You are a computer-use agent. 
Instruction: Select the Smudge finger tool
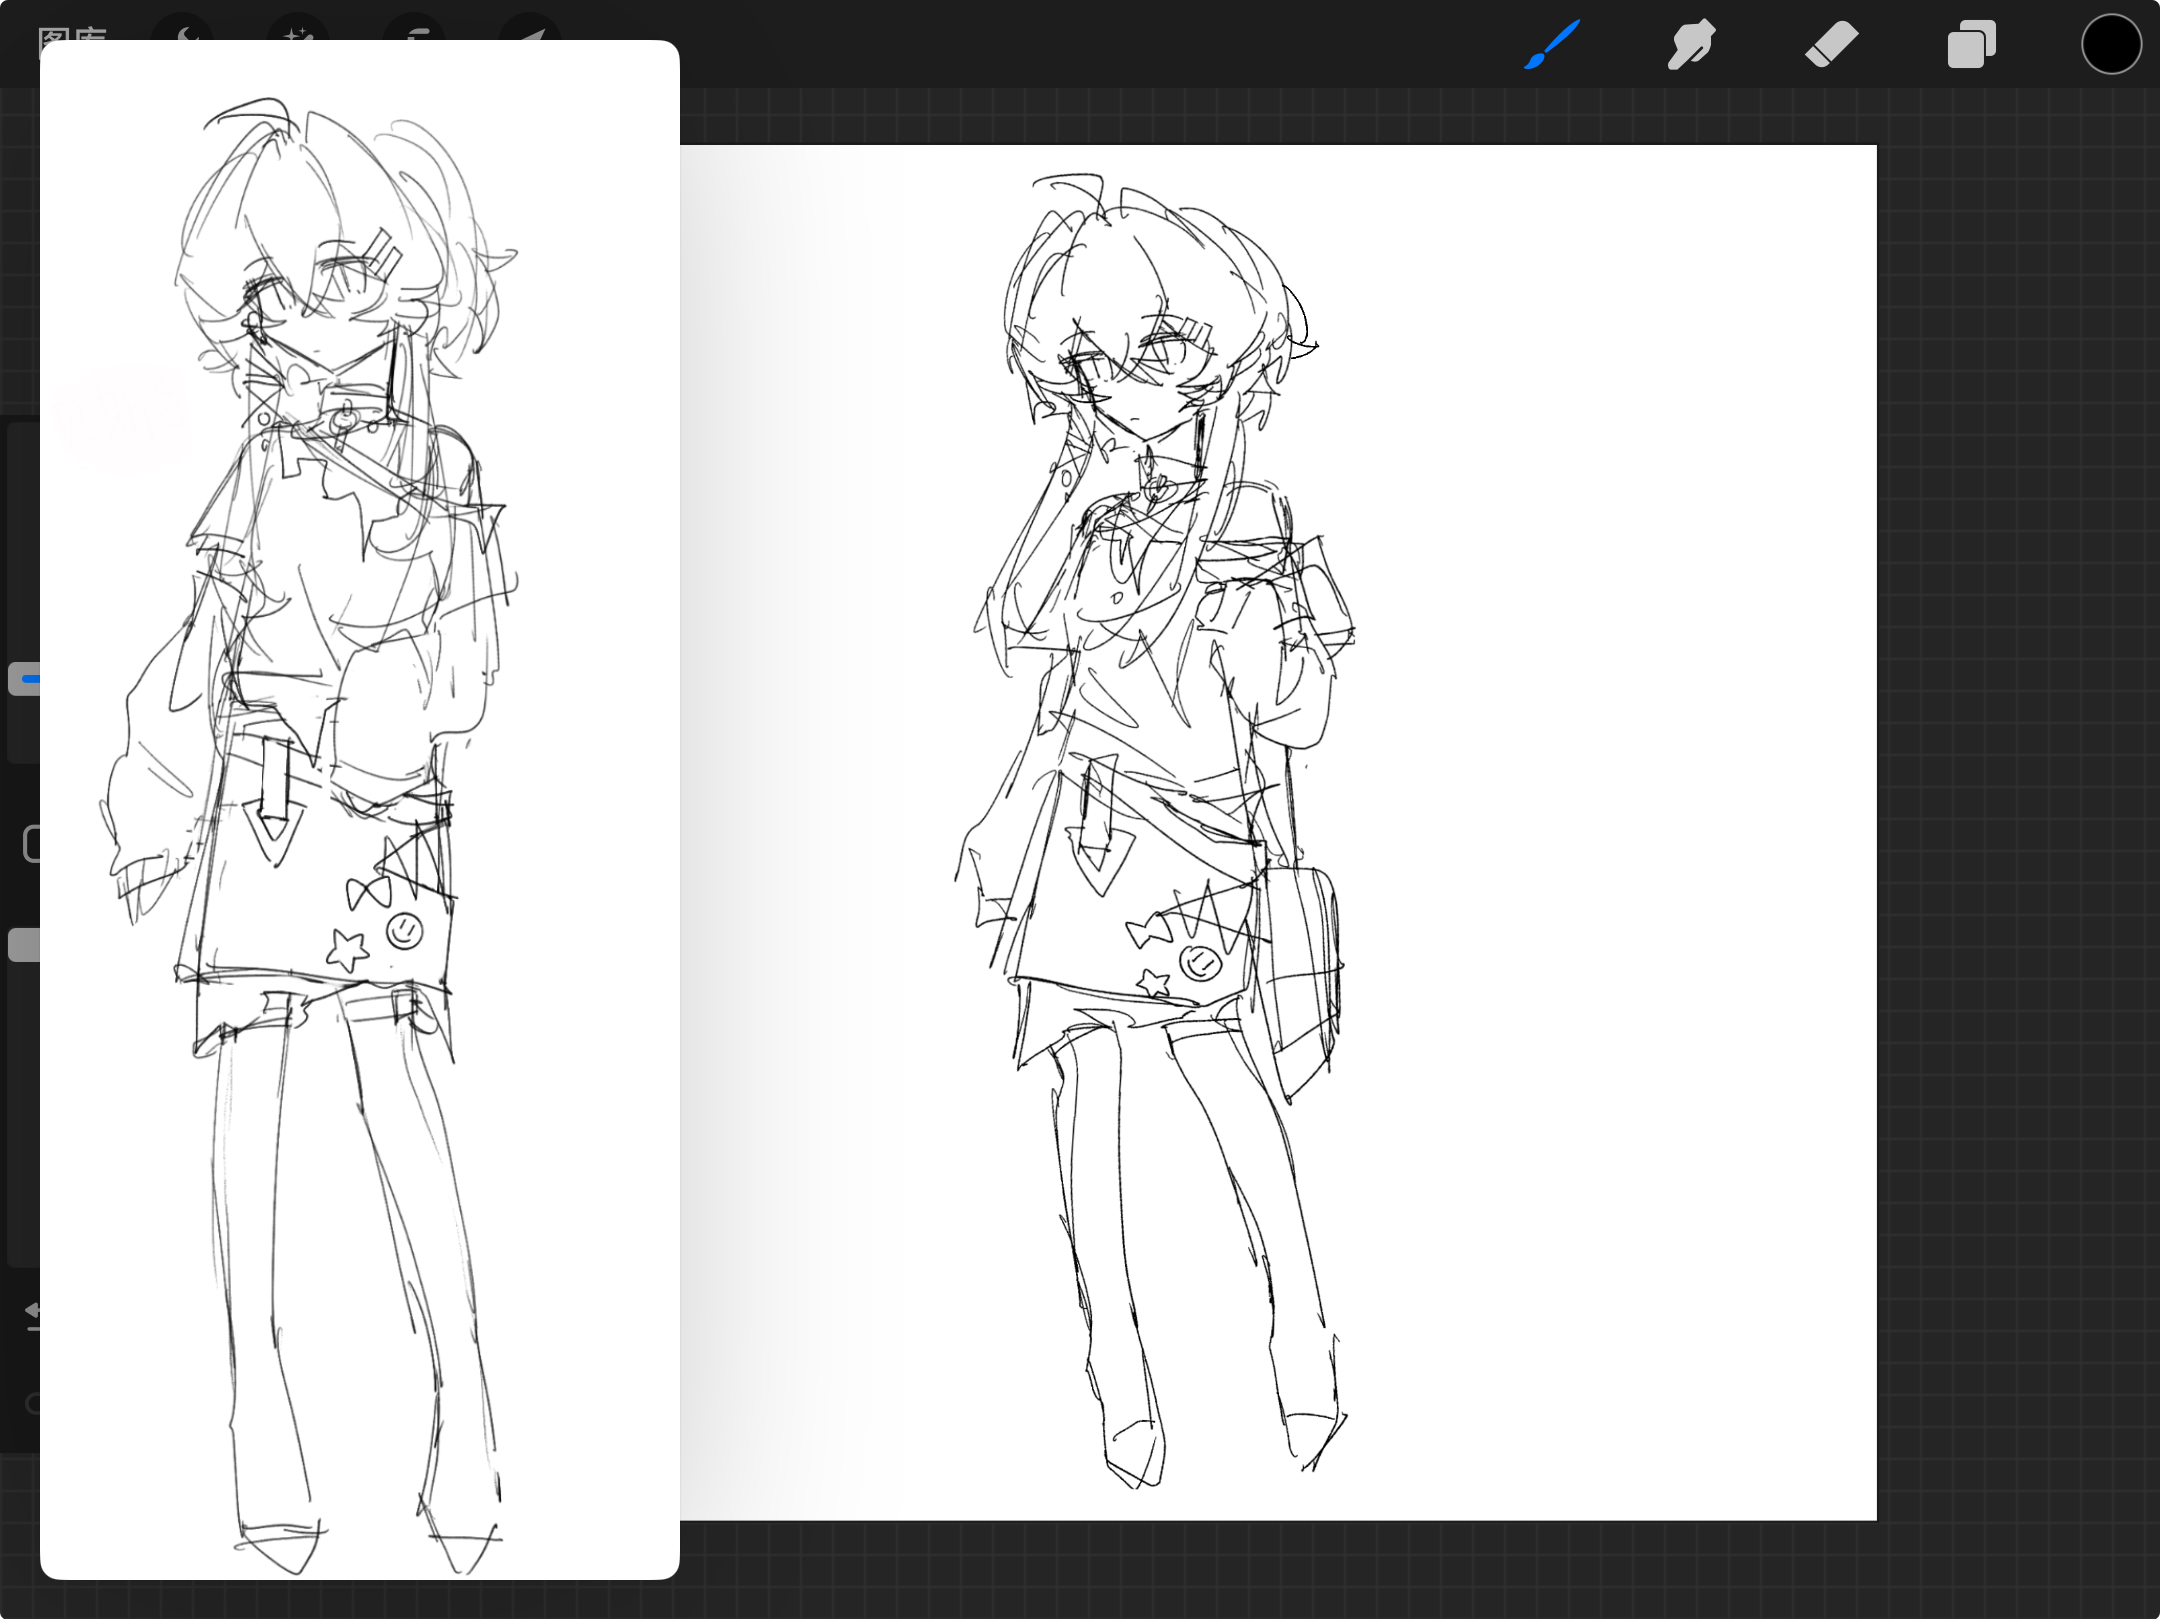tap(1691, 45)
